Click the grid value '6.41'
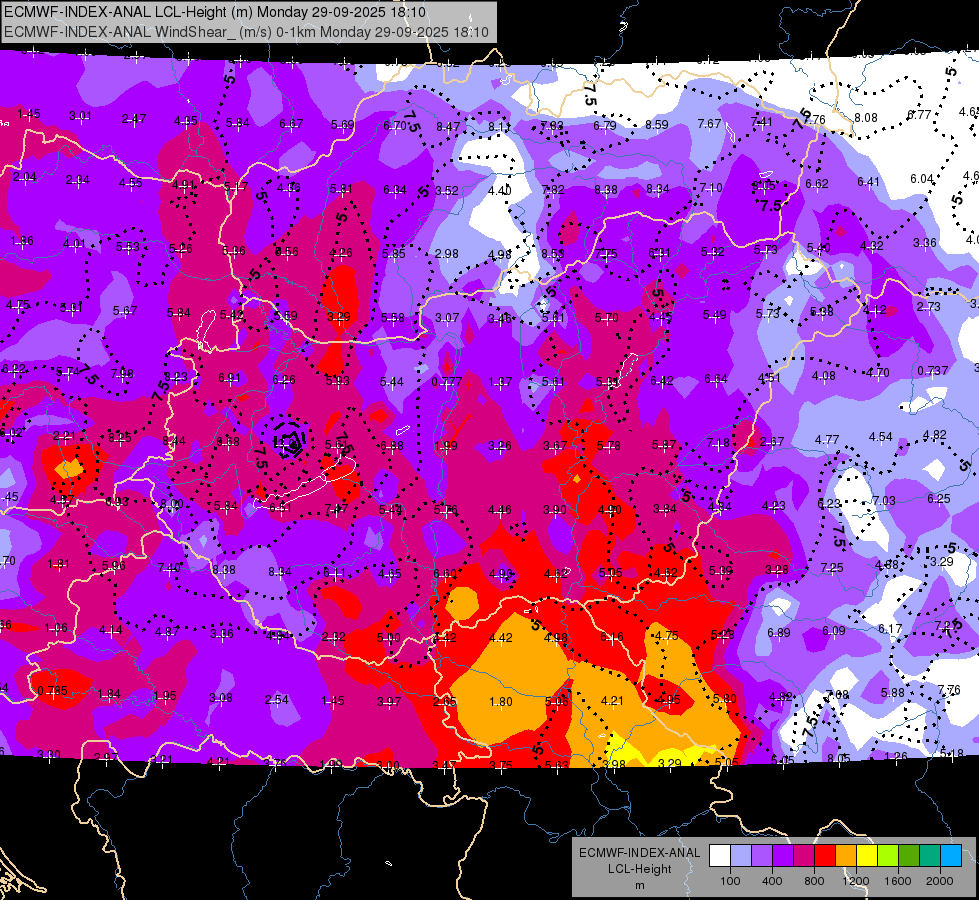The height and width of the screenshot is (900, 979). (868, 182)
